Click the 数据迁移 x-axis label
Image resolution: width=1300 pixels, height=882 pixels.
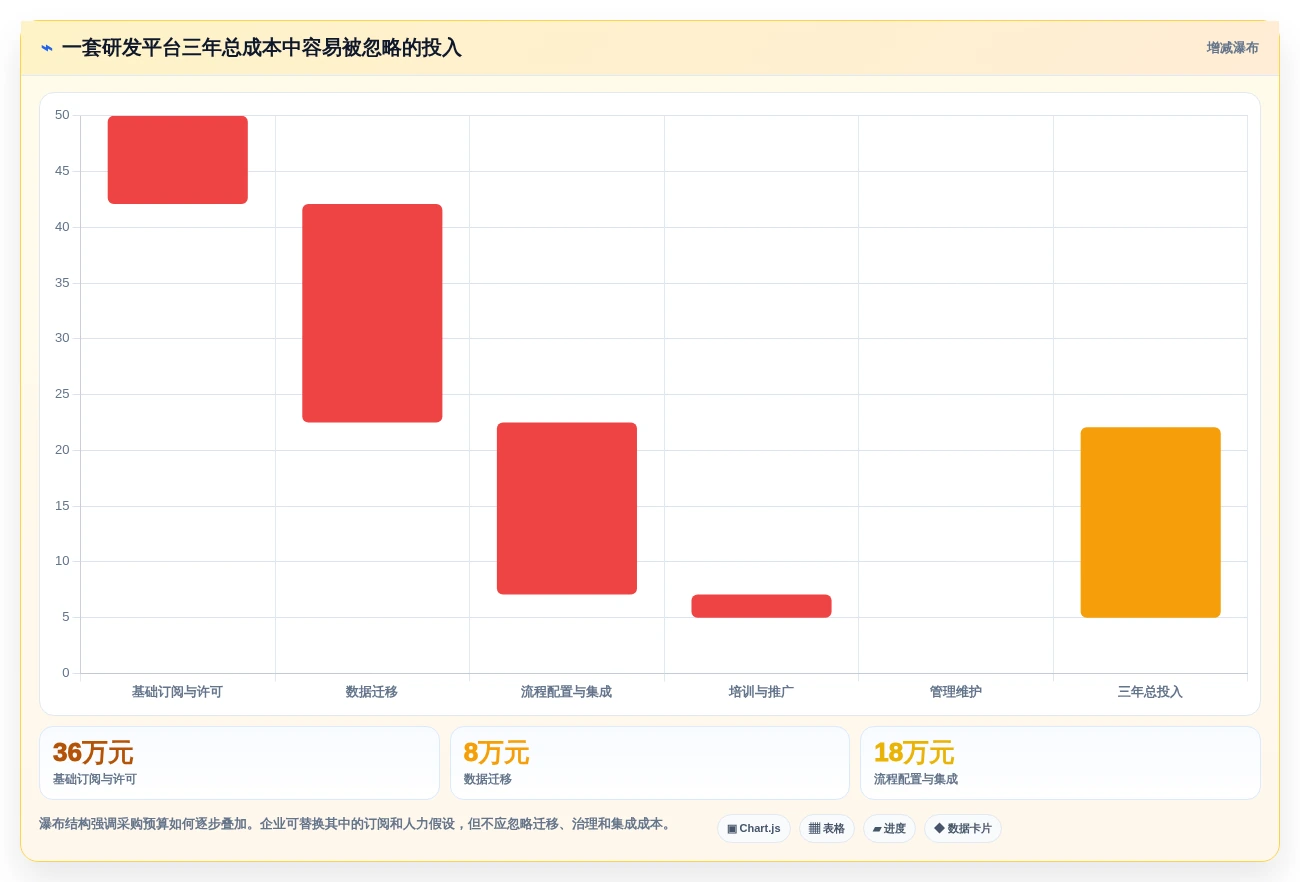[x=372, y=692]
